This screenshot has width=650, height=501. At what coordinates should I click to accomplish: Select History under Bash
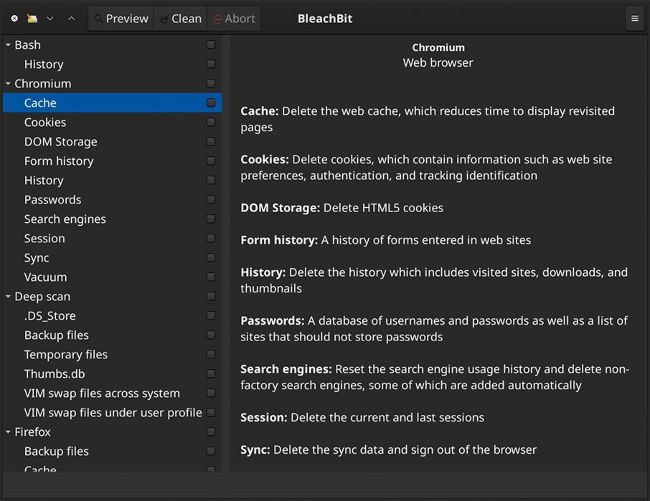pyautogui.click(x=44, y=64)
